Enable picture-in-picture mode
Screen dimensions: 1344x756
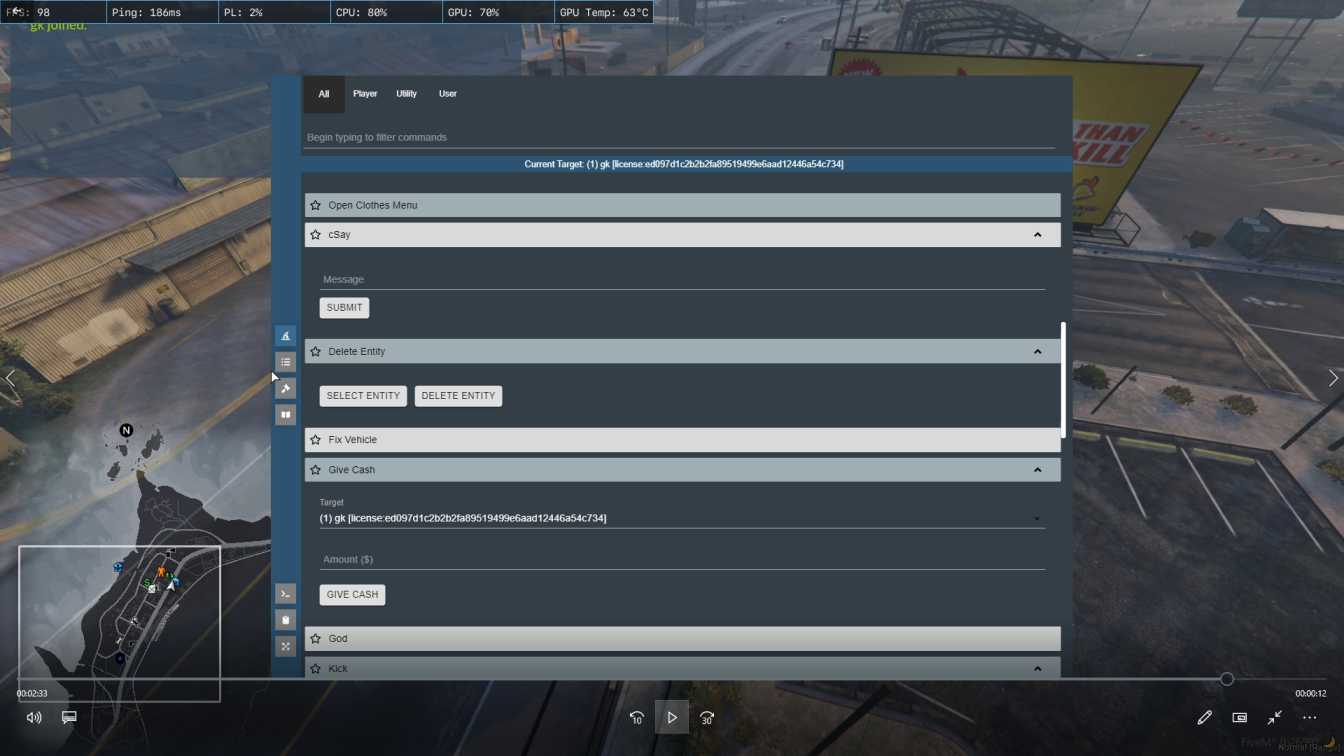(1239, 717)
